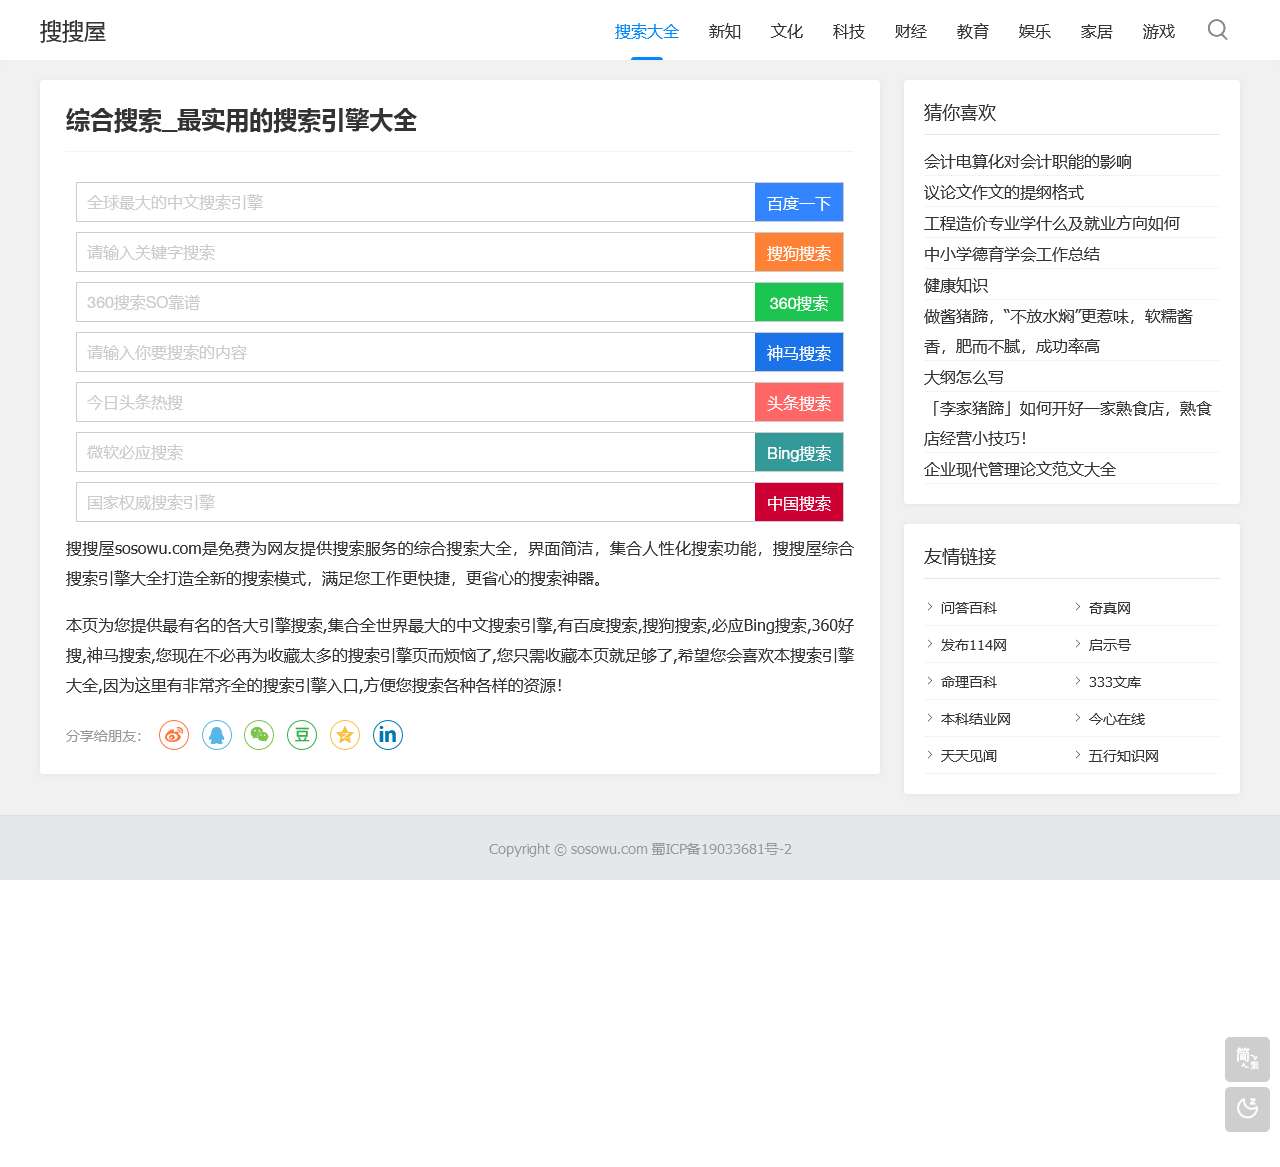
Task: Open friend link 今心在线
Action: tap(1117, 719)
